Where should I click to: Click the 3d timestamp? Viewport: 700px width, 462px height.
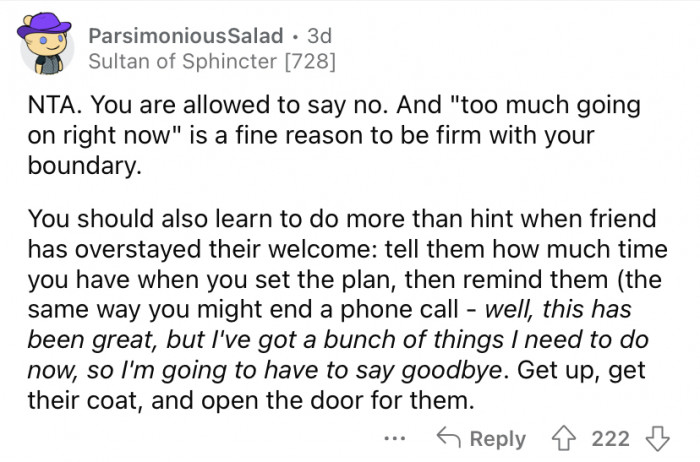[319, 35]
